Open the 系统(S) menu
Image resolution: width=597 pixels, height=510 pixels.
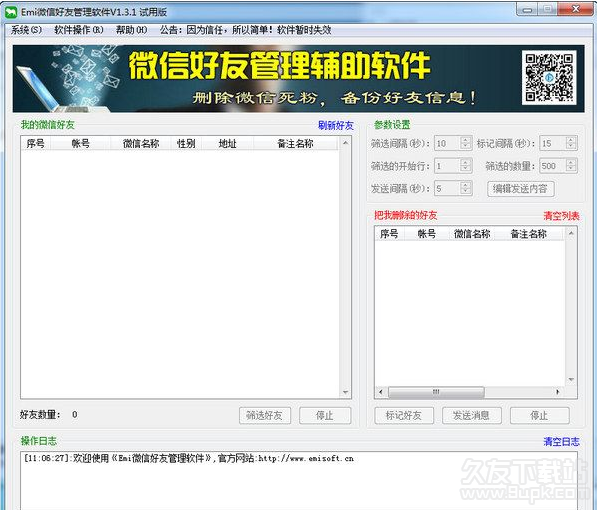tap(26, 30)
